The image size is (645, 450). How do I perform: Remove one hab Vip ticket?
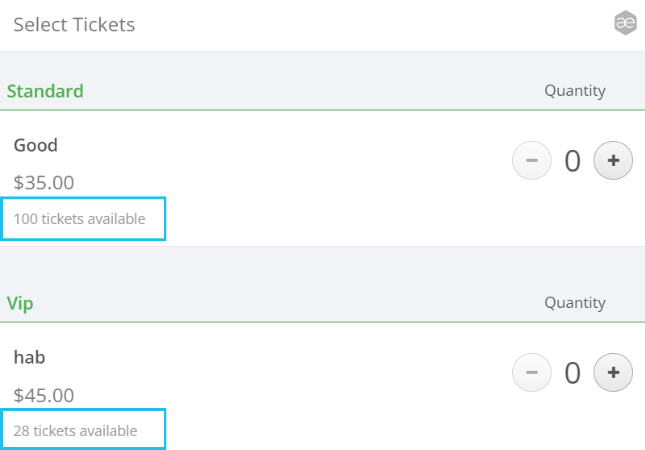point(532,373)
